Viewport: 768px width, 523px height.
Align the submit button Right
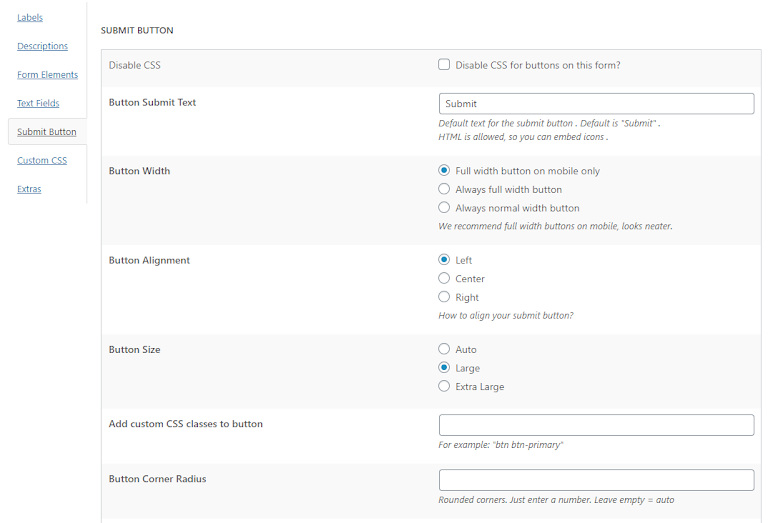point(444,297)
